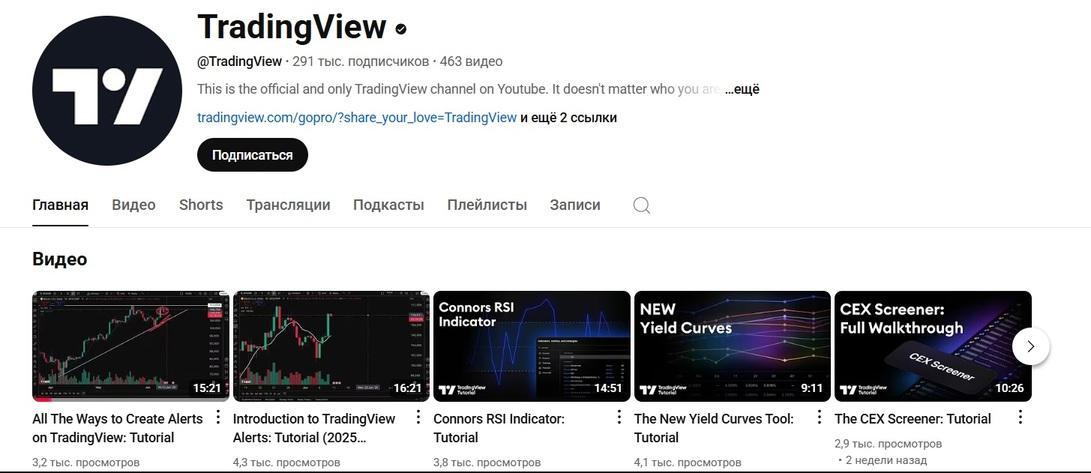This screenshot has width=1091, height=473.
Task: Play the 15:21 alerts video thumbnail
Action: click(x=130, y=346)
